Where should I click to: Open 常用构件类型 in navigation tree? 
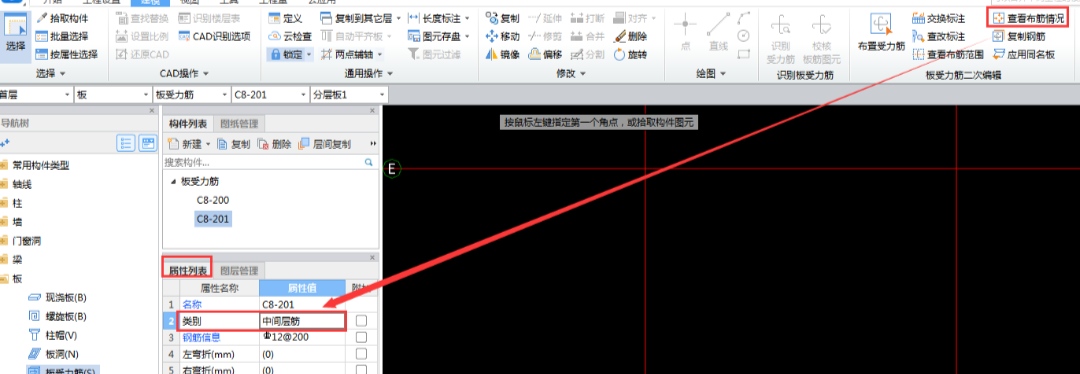click(x=41, y=165)
